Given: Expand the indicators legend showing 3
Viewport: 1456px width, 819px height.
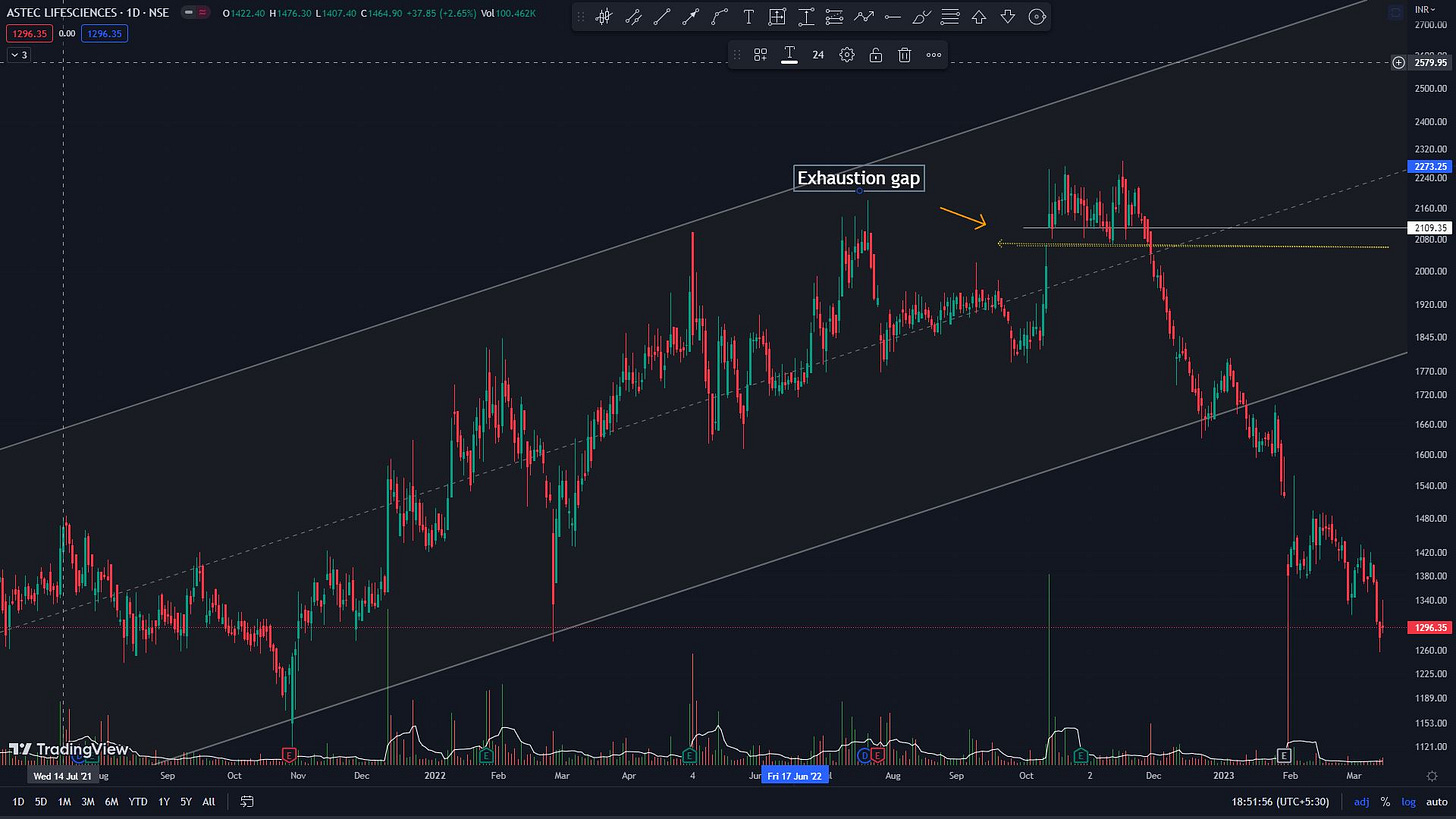Looking at the screenshot, I should [20, 55].
